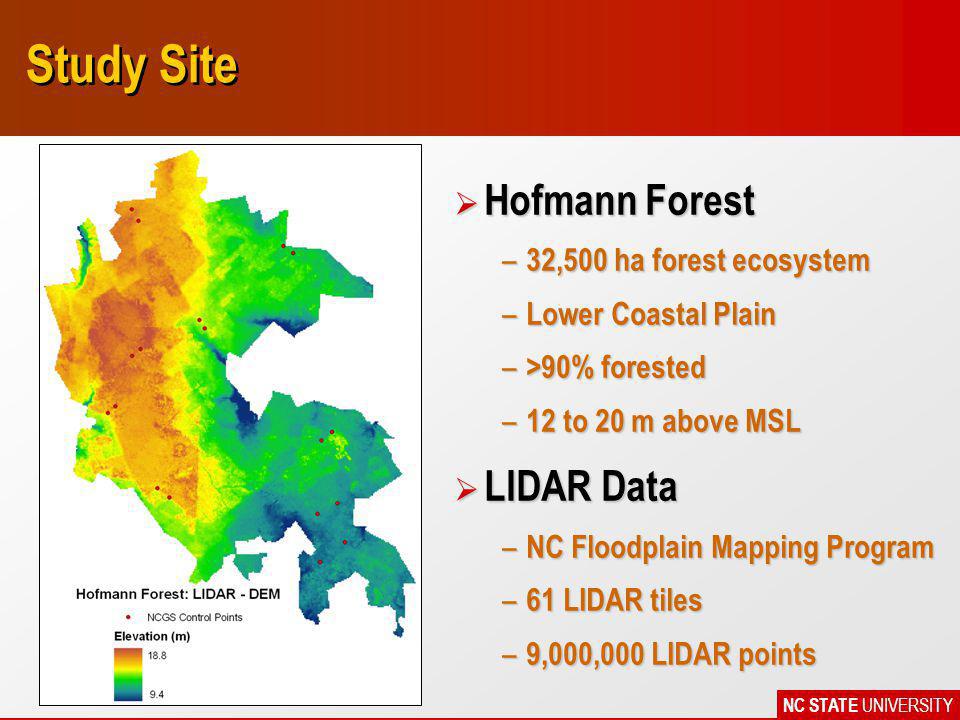Click 'NC Floodplain Mapping Program' text
Viewport: 960px width, 720px height.
(x=730, y=547)
